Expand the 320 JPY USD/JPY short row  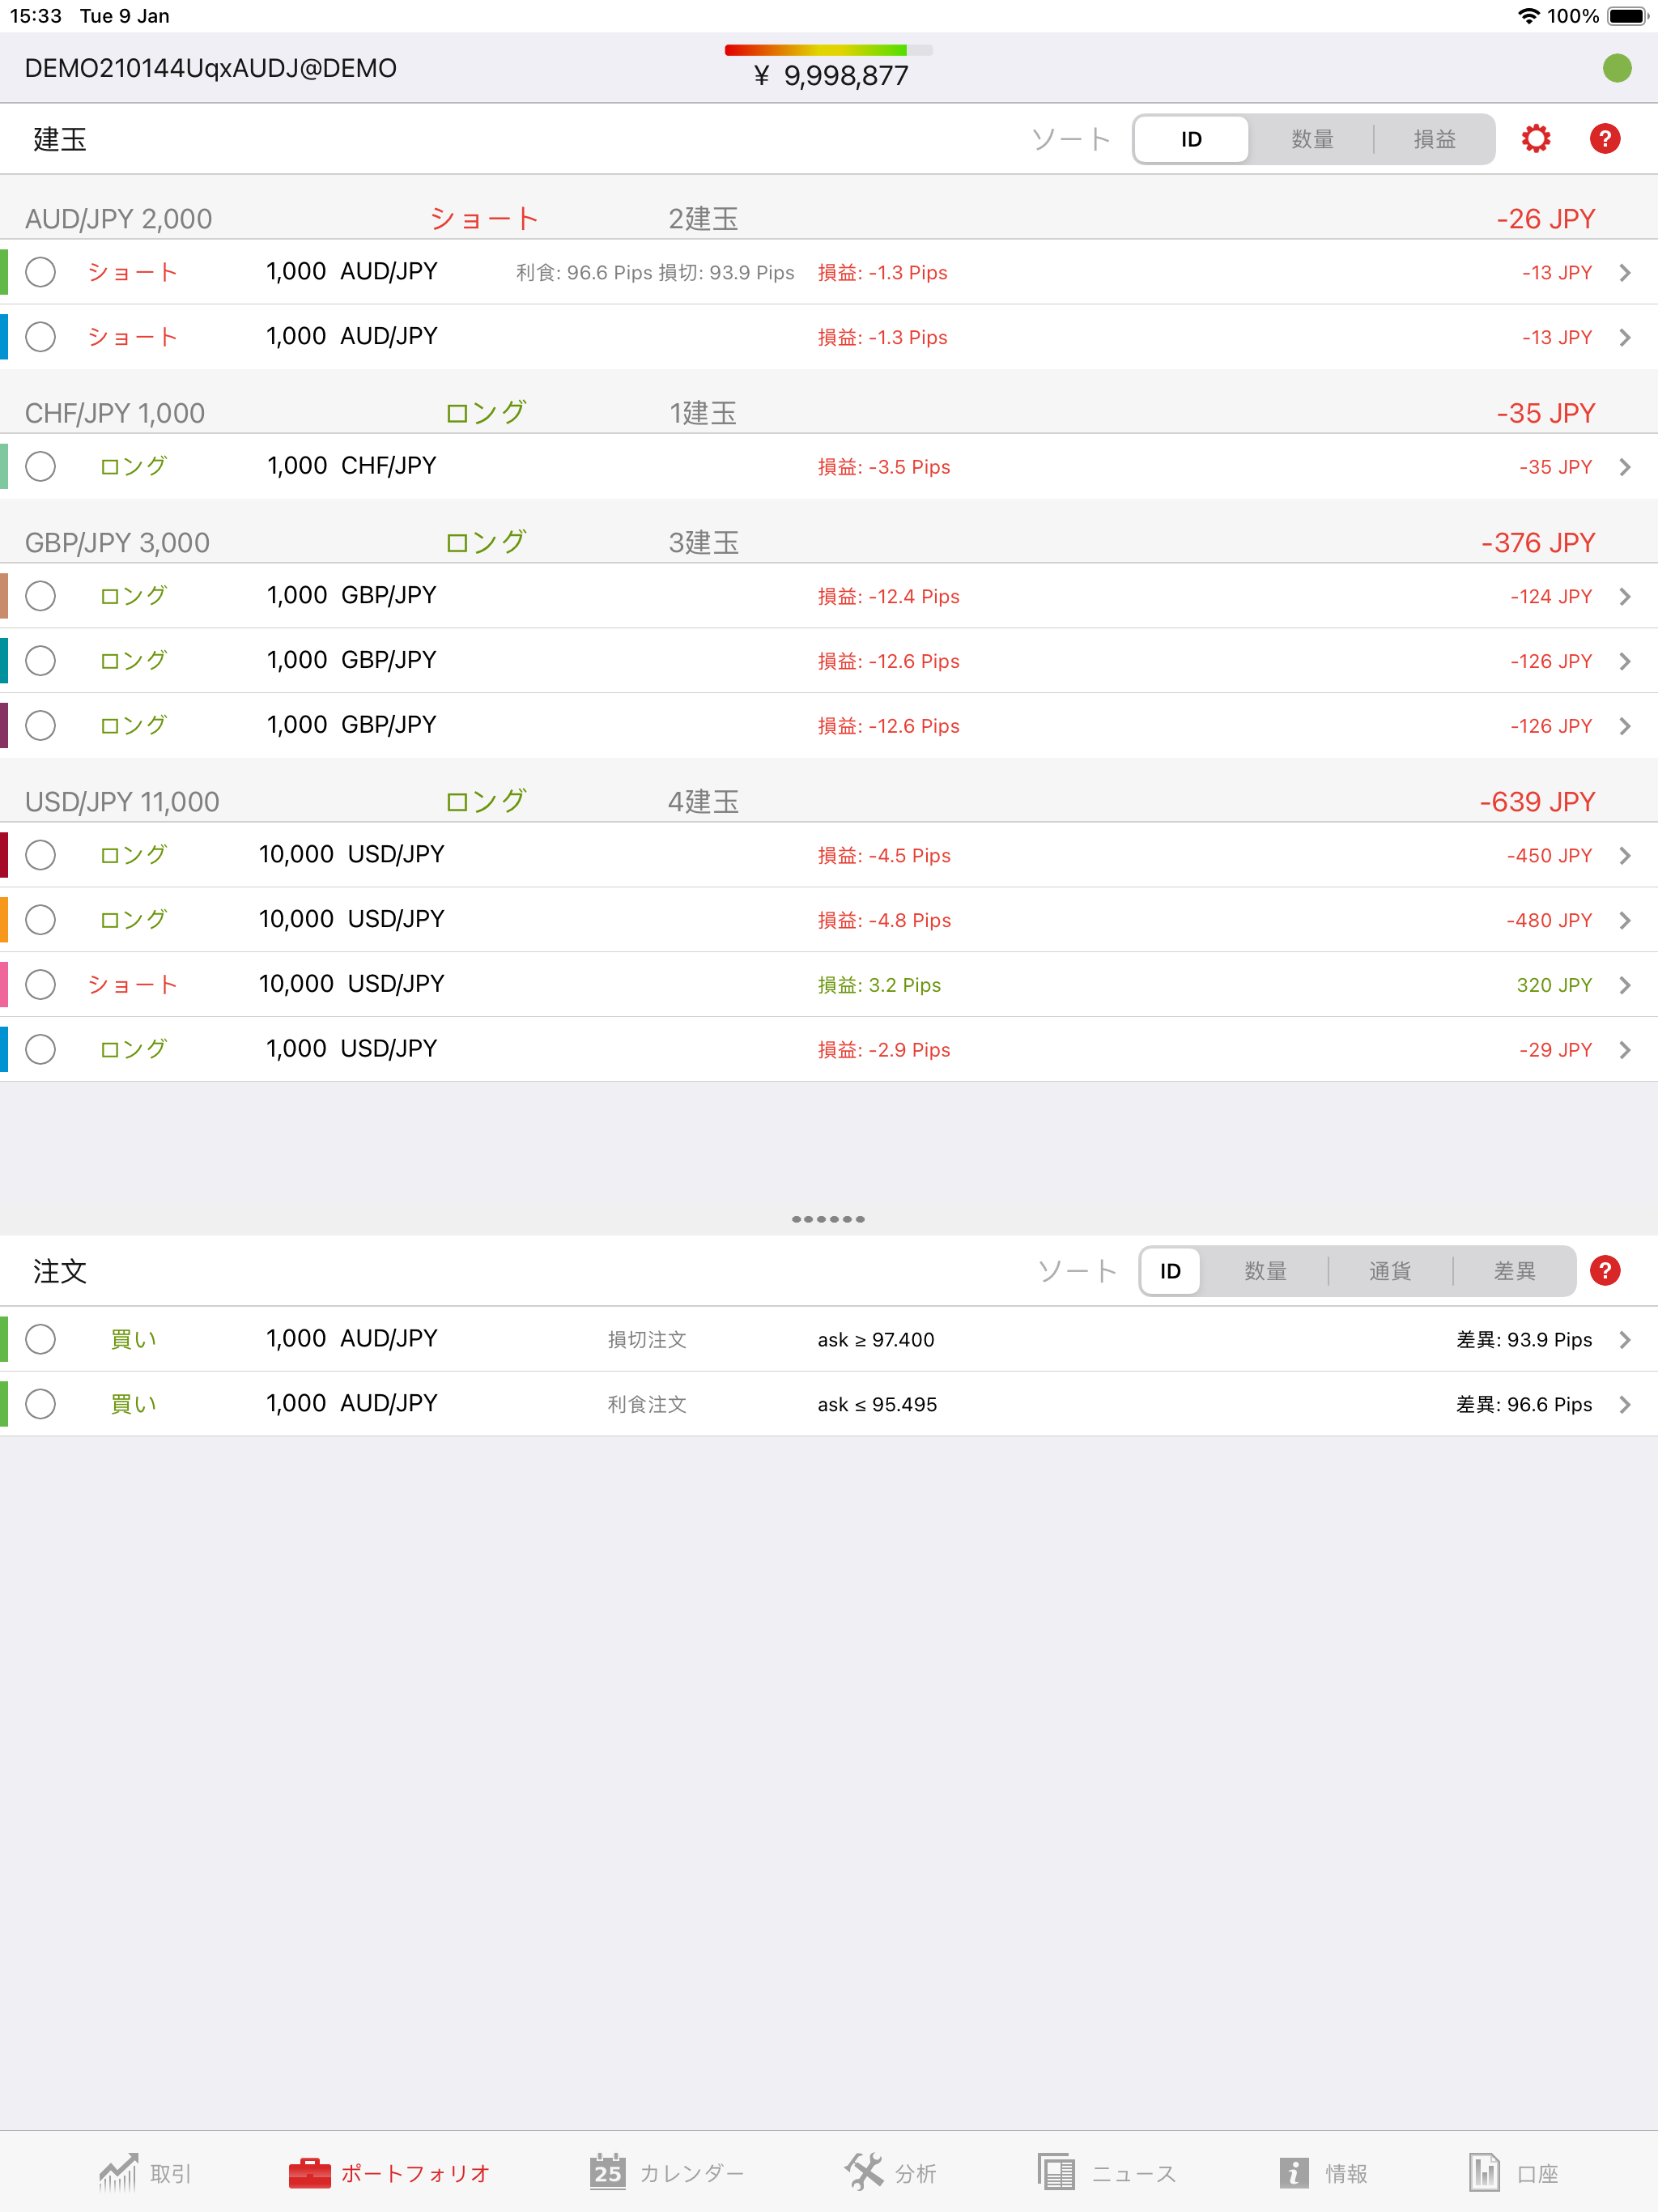1624,985
